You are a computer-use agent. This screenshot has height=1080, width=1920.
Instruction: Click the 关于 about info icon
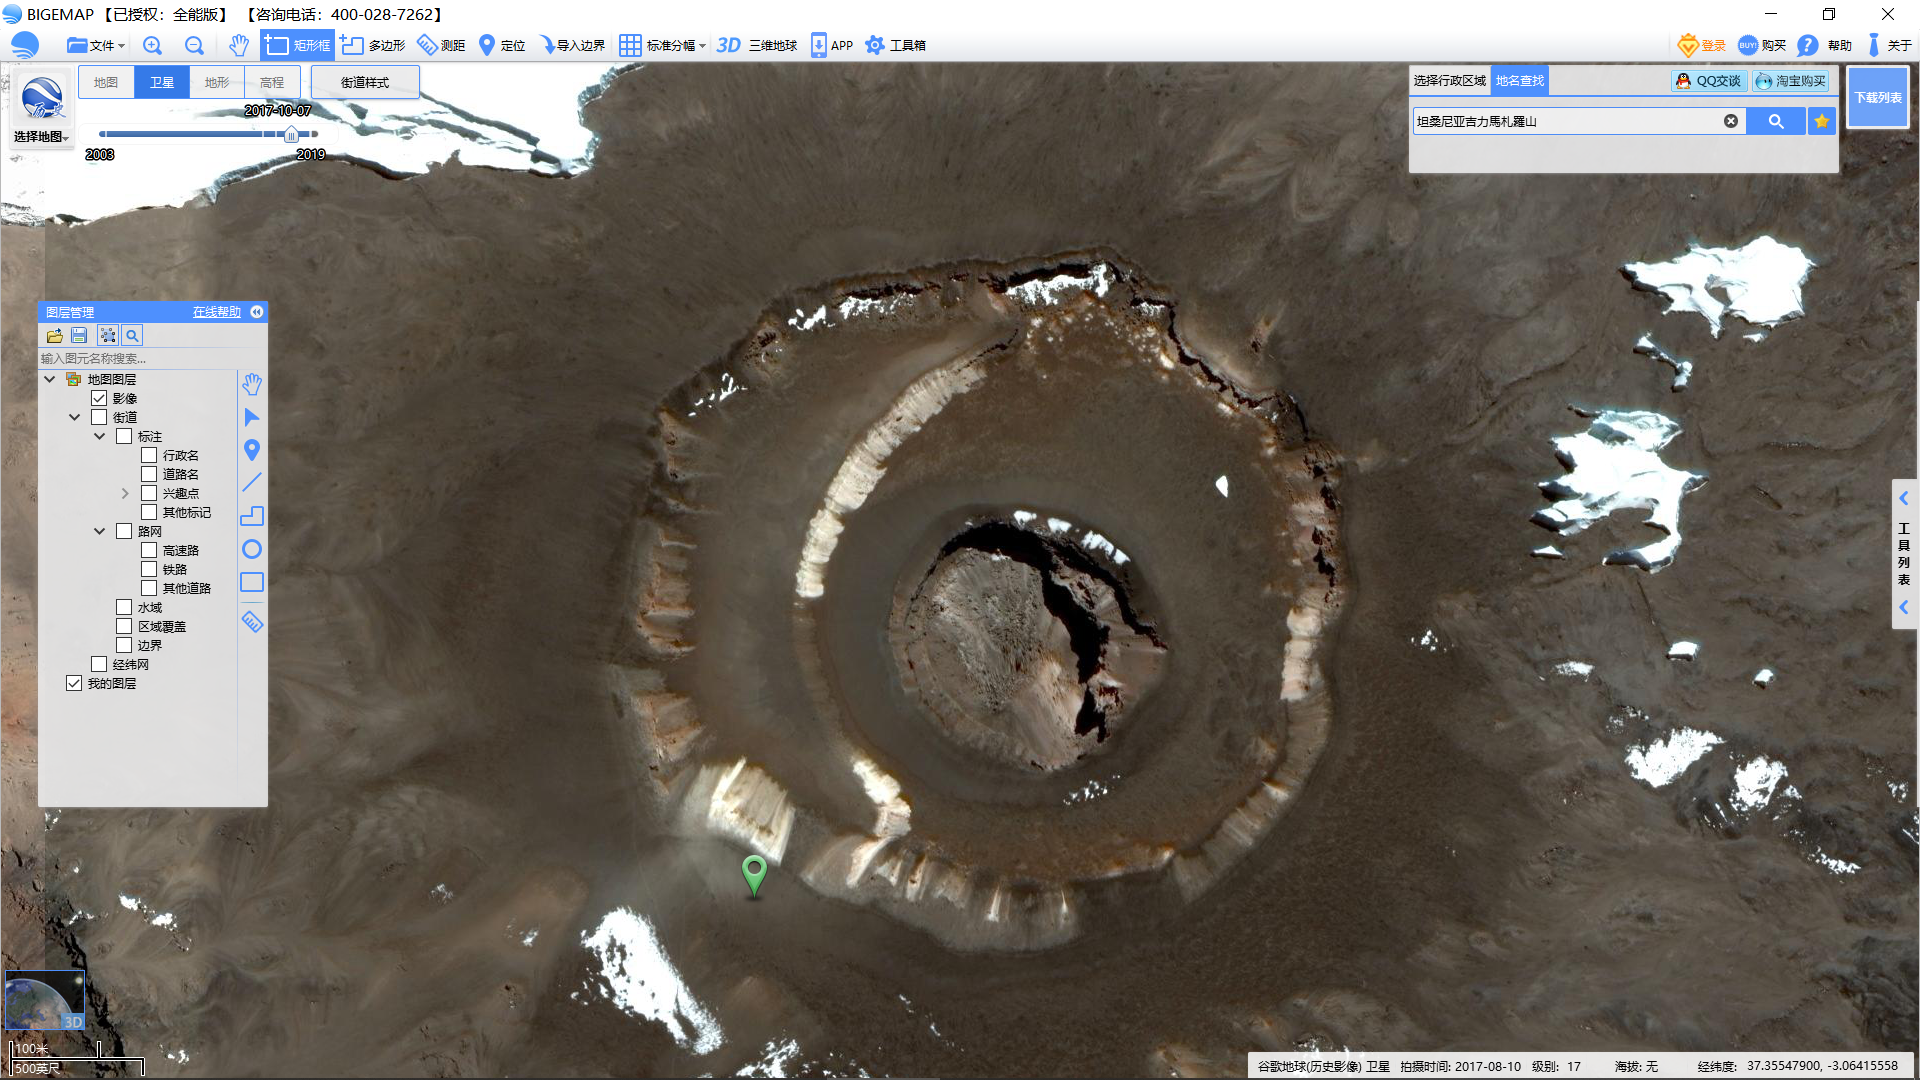(x=1874, y=45)
